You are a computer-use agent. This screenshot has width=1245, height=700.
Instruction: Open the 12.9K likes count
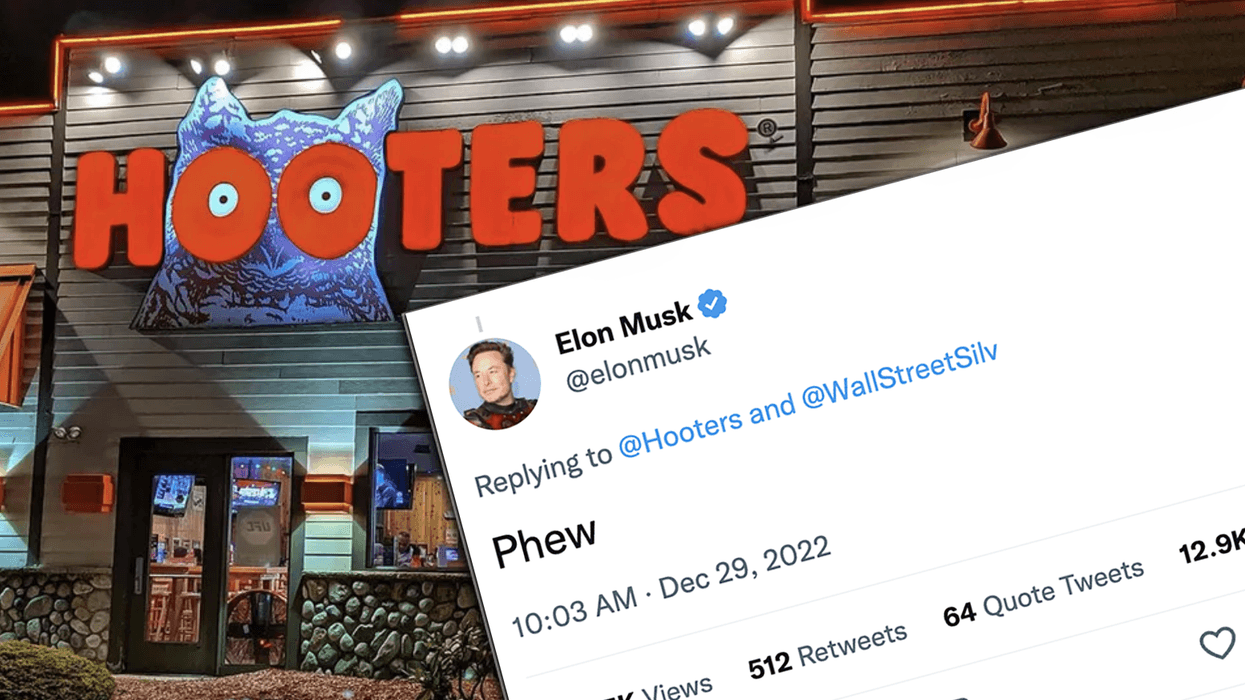[1211, 545]
